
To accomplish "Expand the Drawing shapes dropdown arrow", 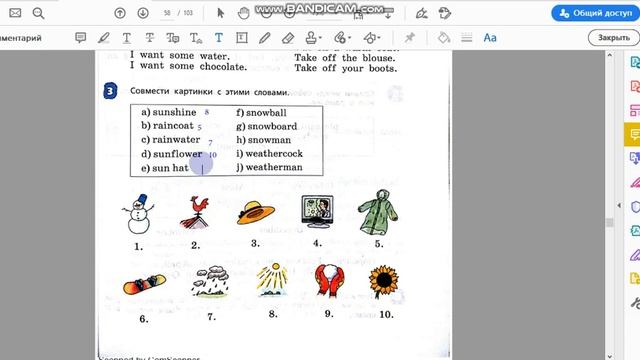I will [379, 38].
